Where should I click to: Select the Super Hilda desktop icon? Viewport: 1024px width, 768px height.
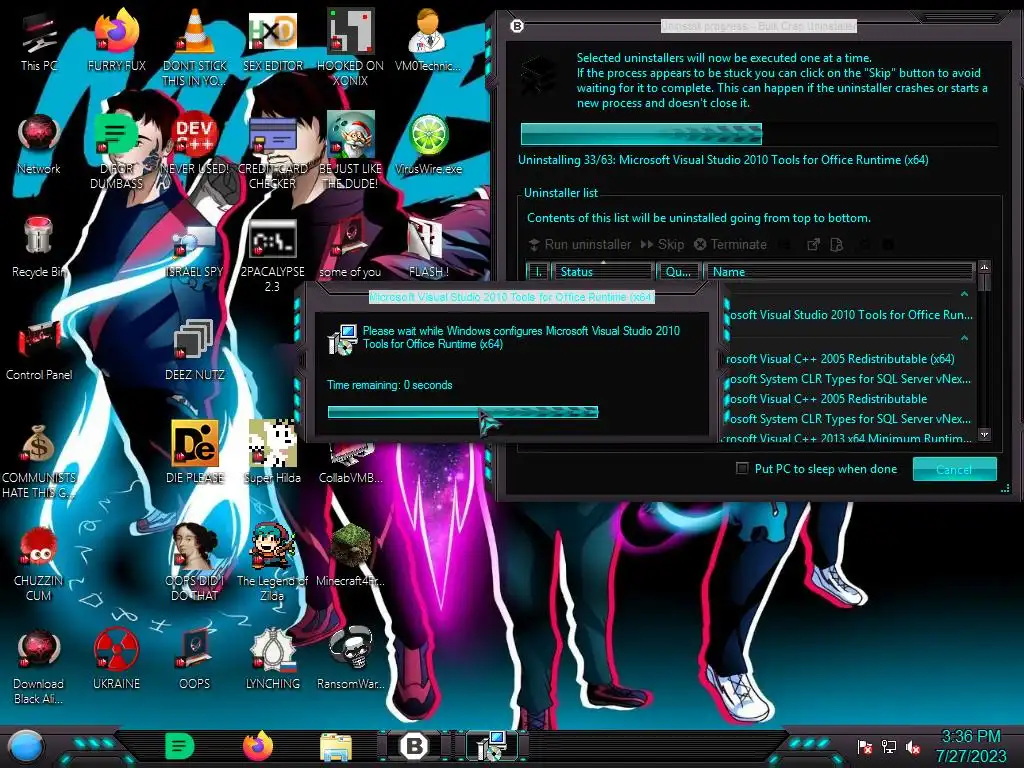click(x=272, y=453)
